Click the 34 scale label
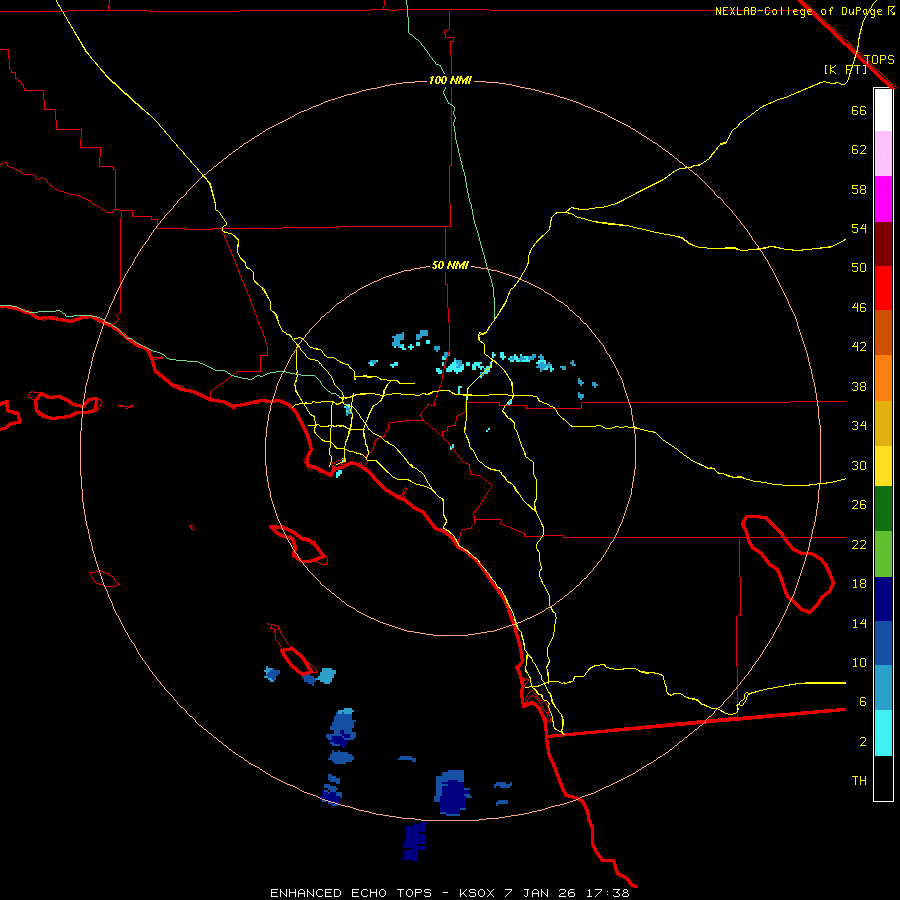This screenshot has width=900, height=900. click(x=859, y=426)
